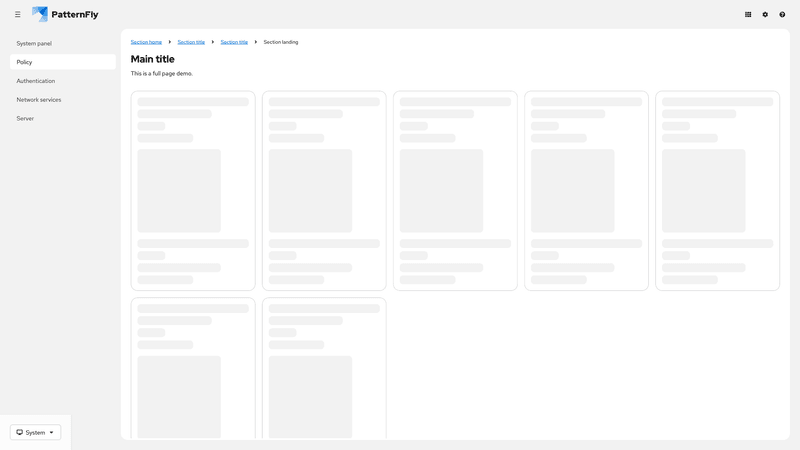Toggle the sidebar with the hamburger menu icon
The image size is (800, 450).
17,15
